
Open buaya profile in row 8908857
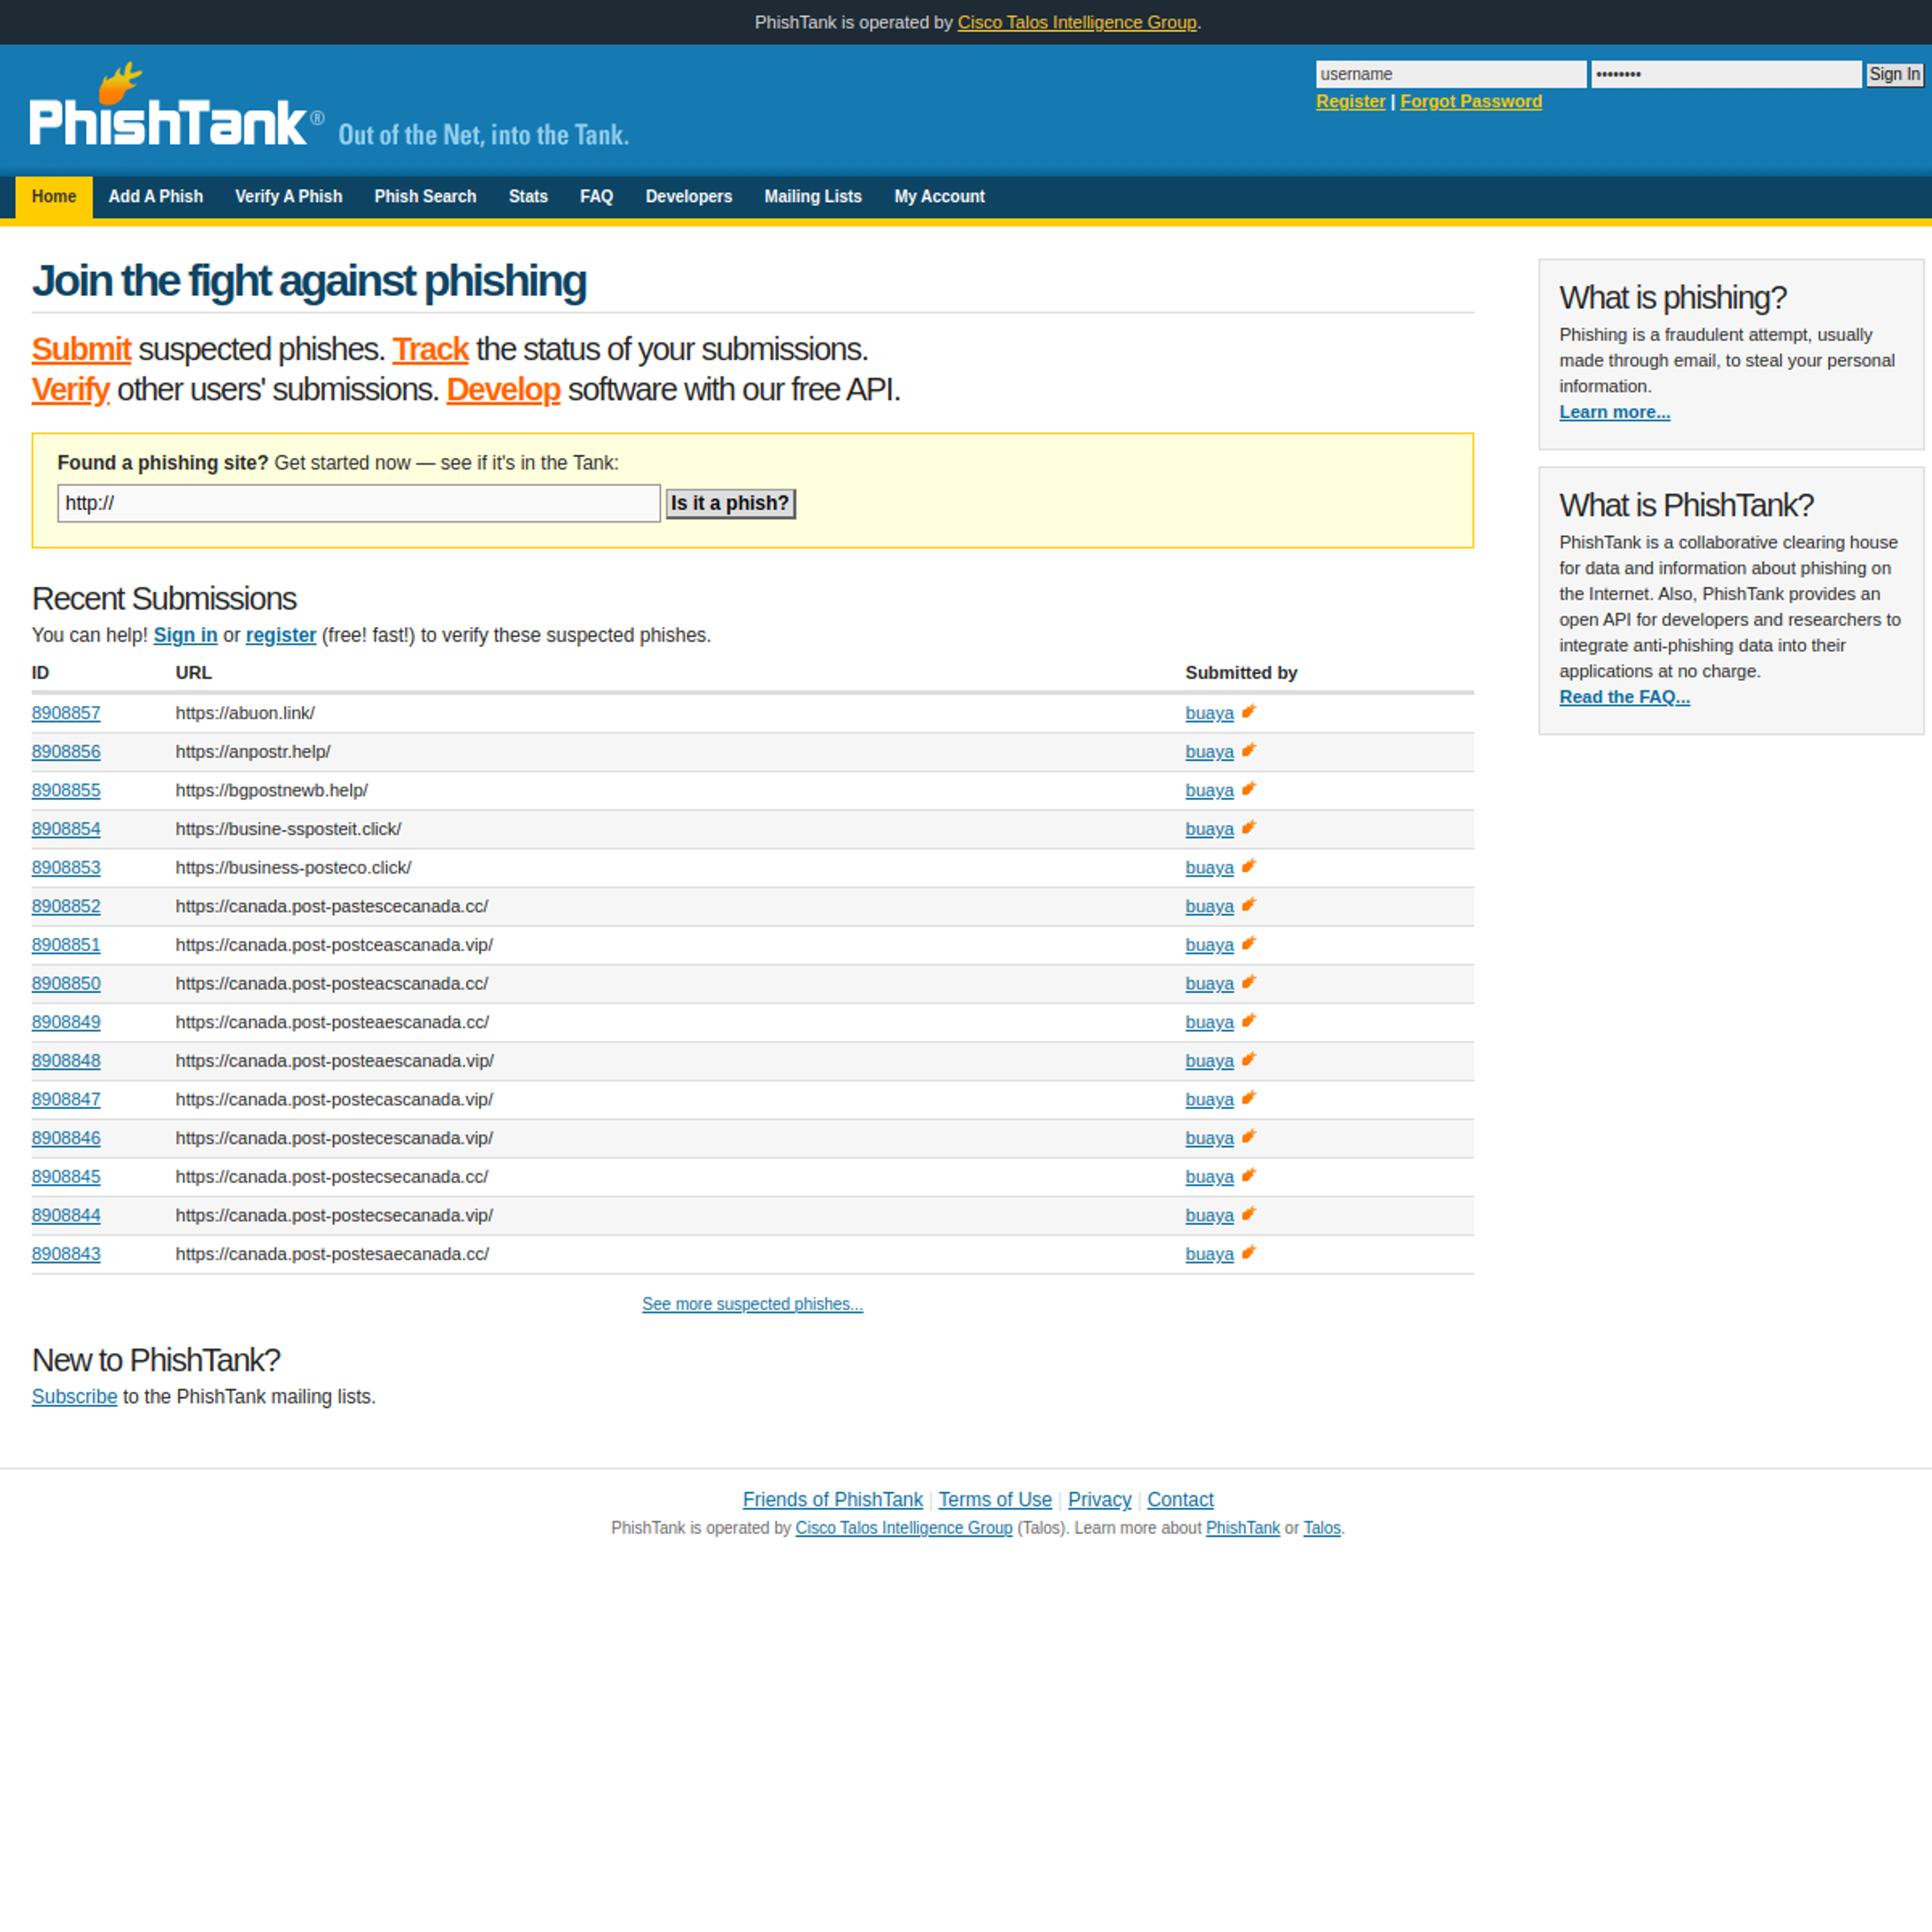coord(1210,713)
